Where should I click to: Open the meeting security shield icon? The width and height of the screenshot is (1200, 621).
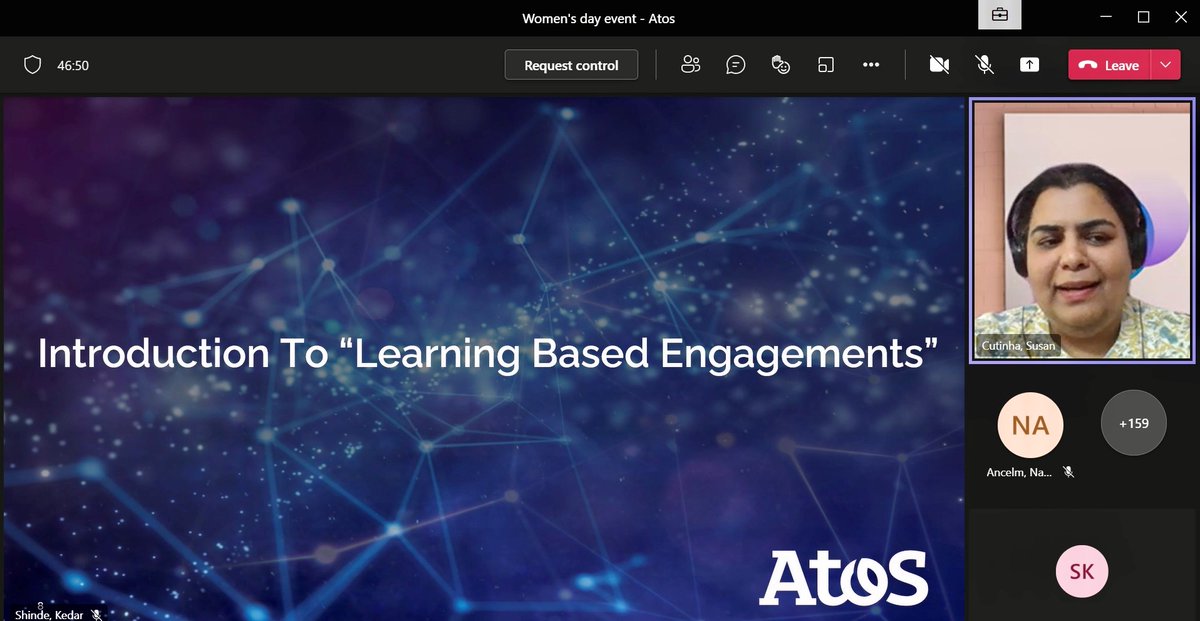coord(32,65)
